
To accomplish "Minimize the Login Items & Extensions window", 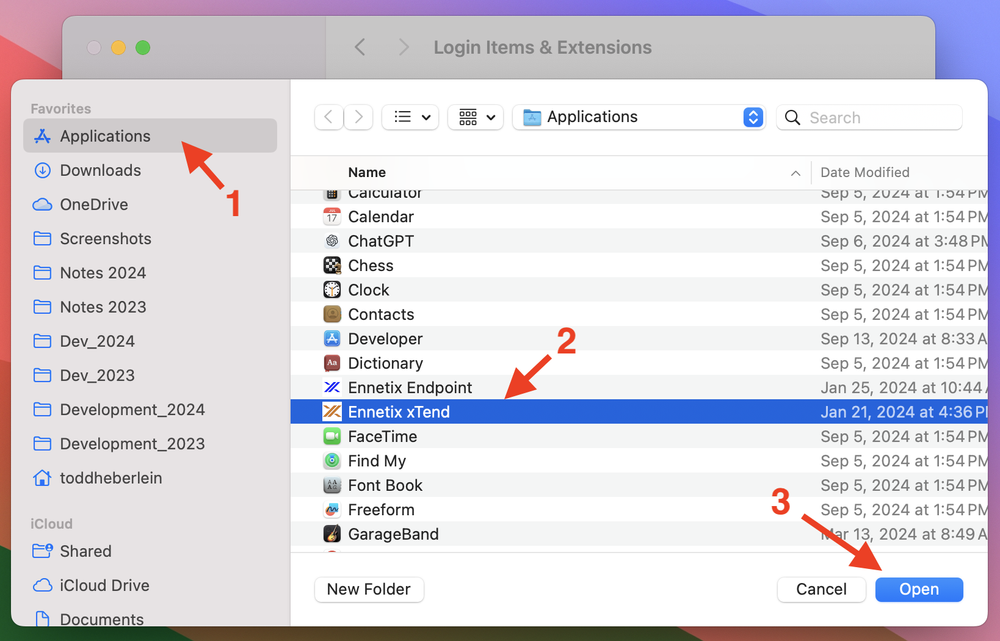I will 119,48.
